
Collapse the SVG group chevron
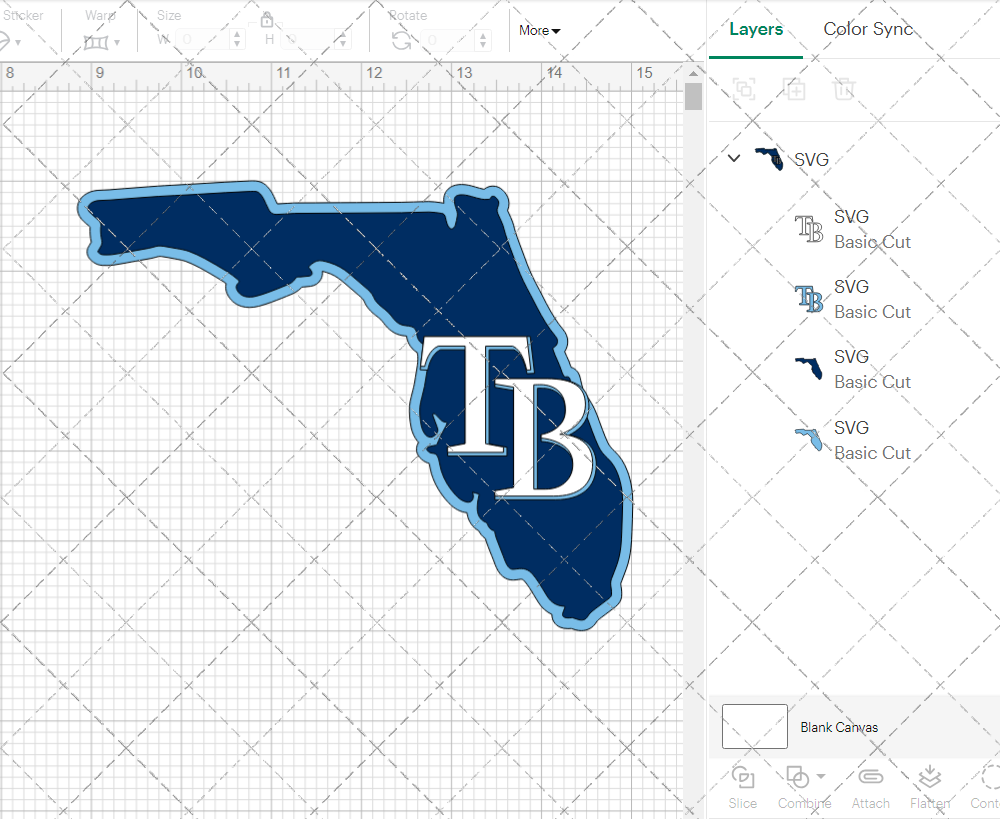tap(734, 158)
